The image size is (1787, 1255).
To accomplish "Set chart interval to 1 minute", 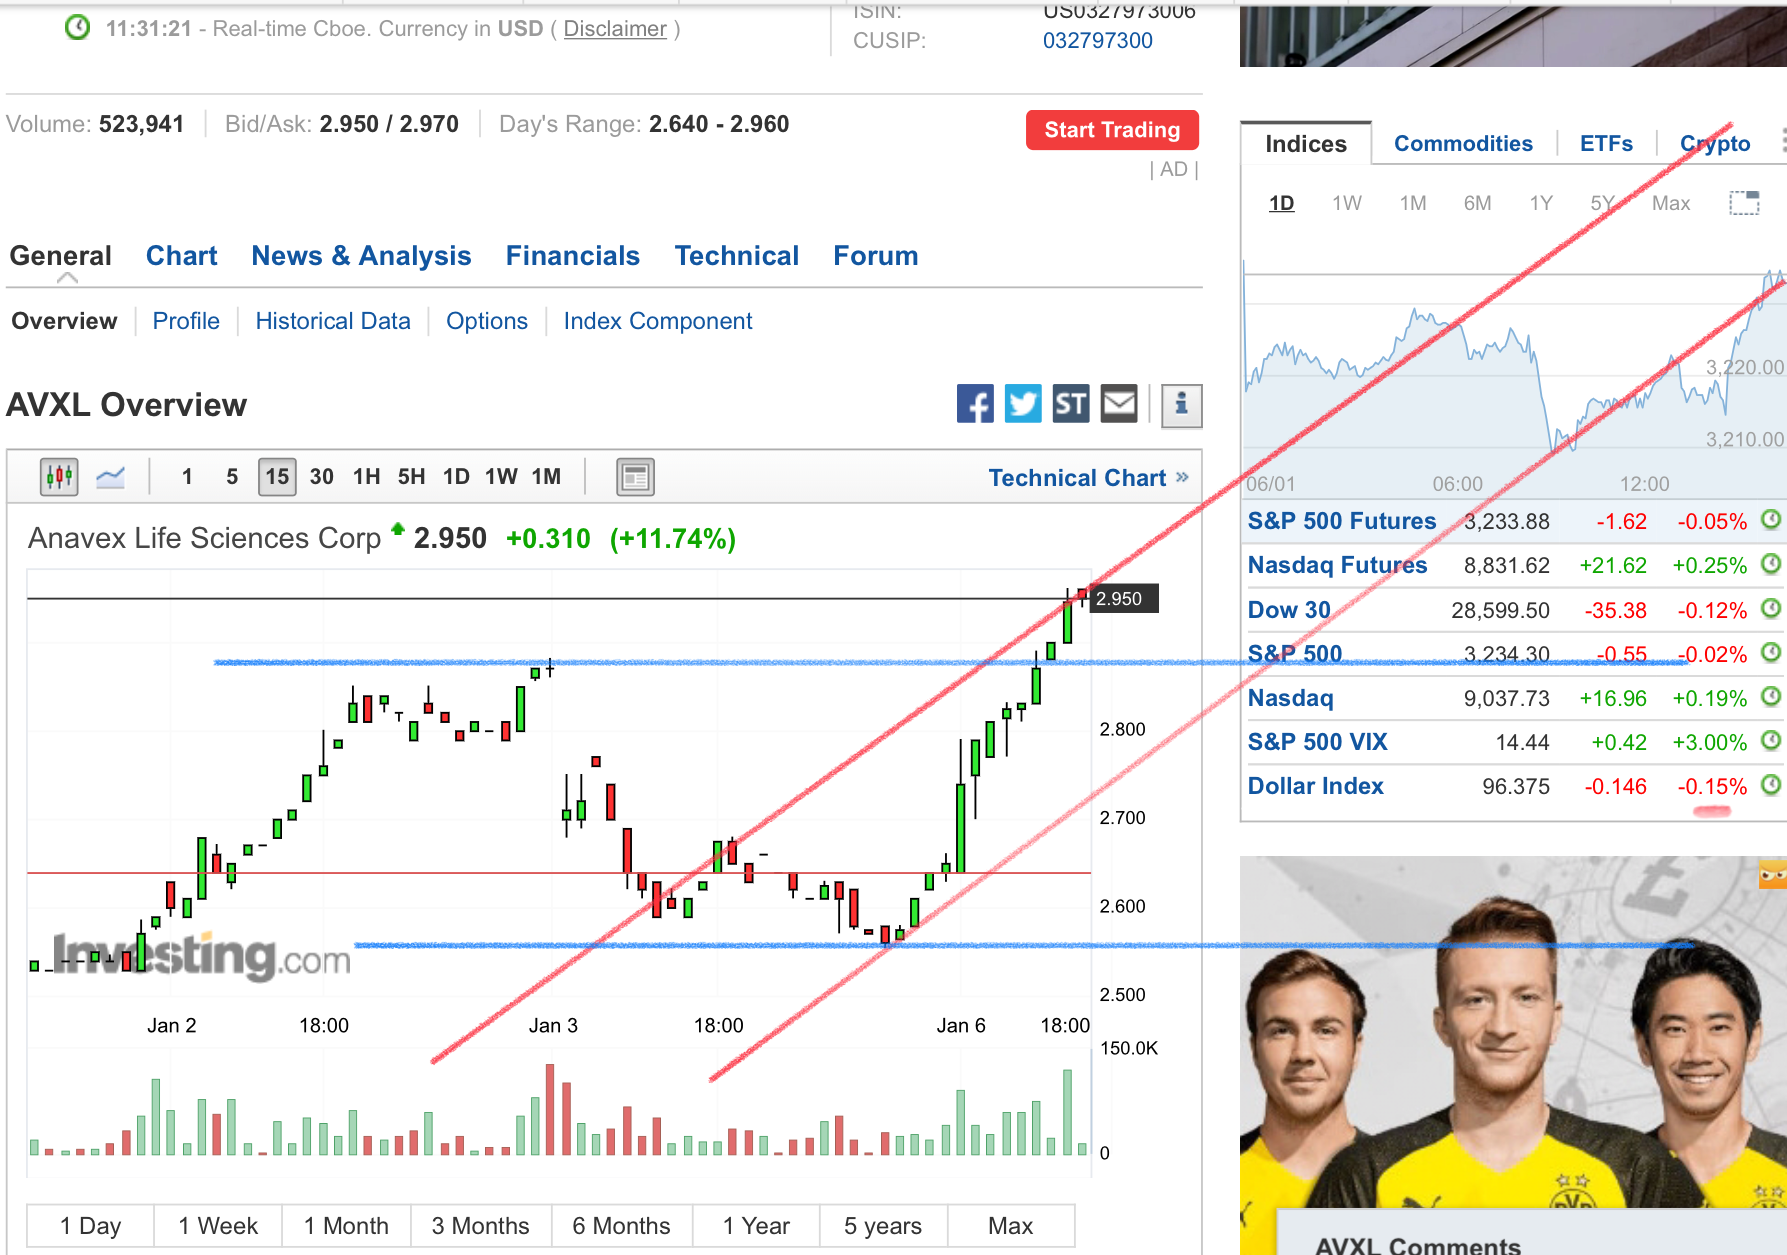I will pos(187,477).
